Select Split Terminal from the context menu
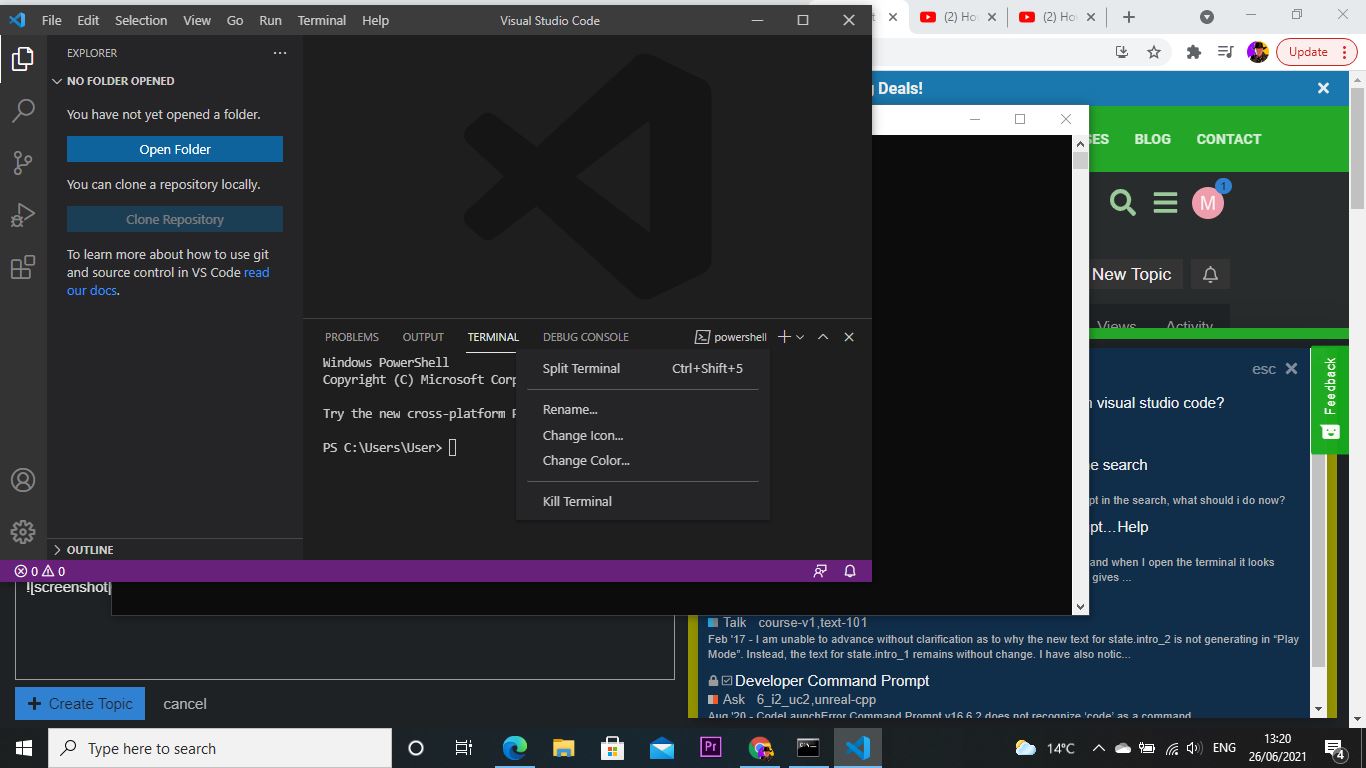 pos(581,368)
